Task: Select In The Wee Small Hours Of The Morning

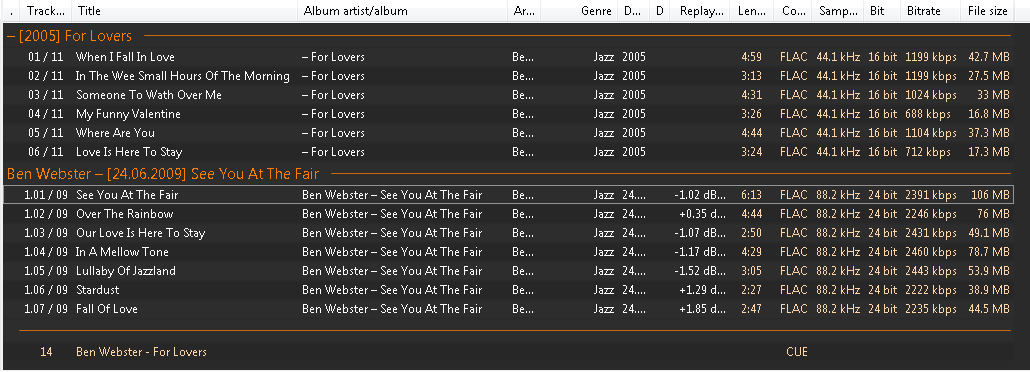Action: (183, 76)
